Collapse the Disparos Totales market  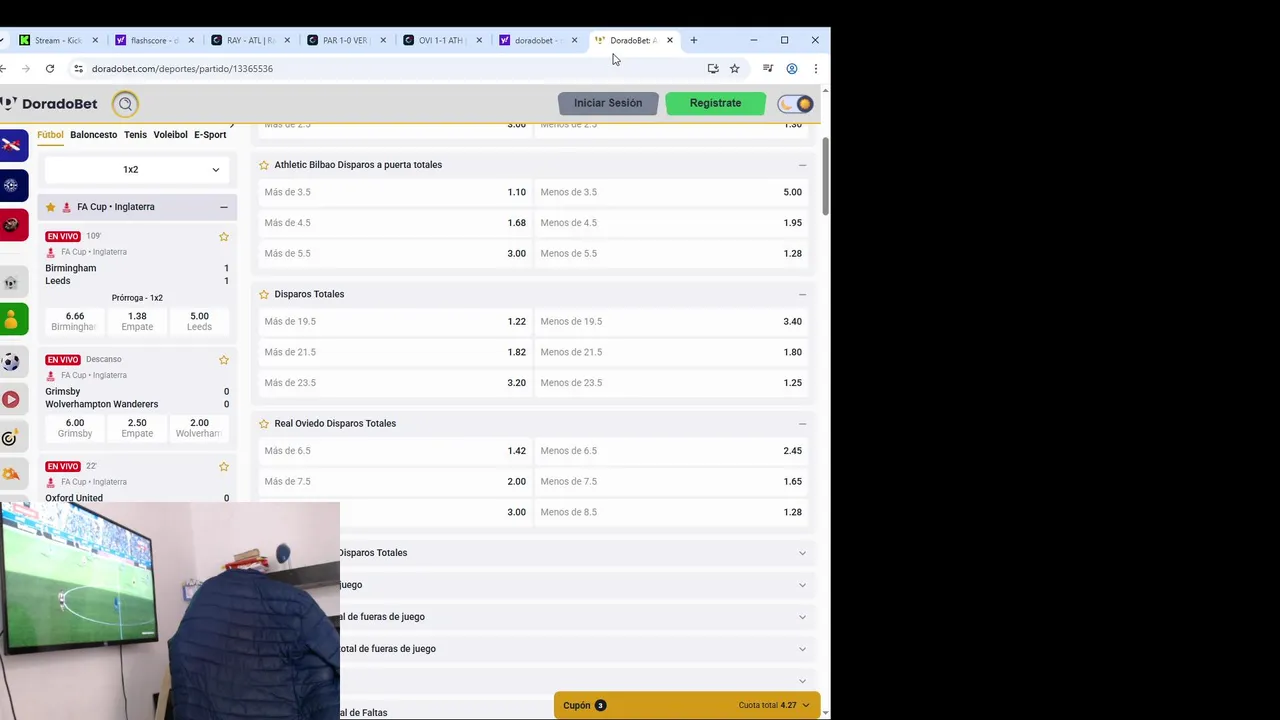tap(802, 294)
